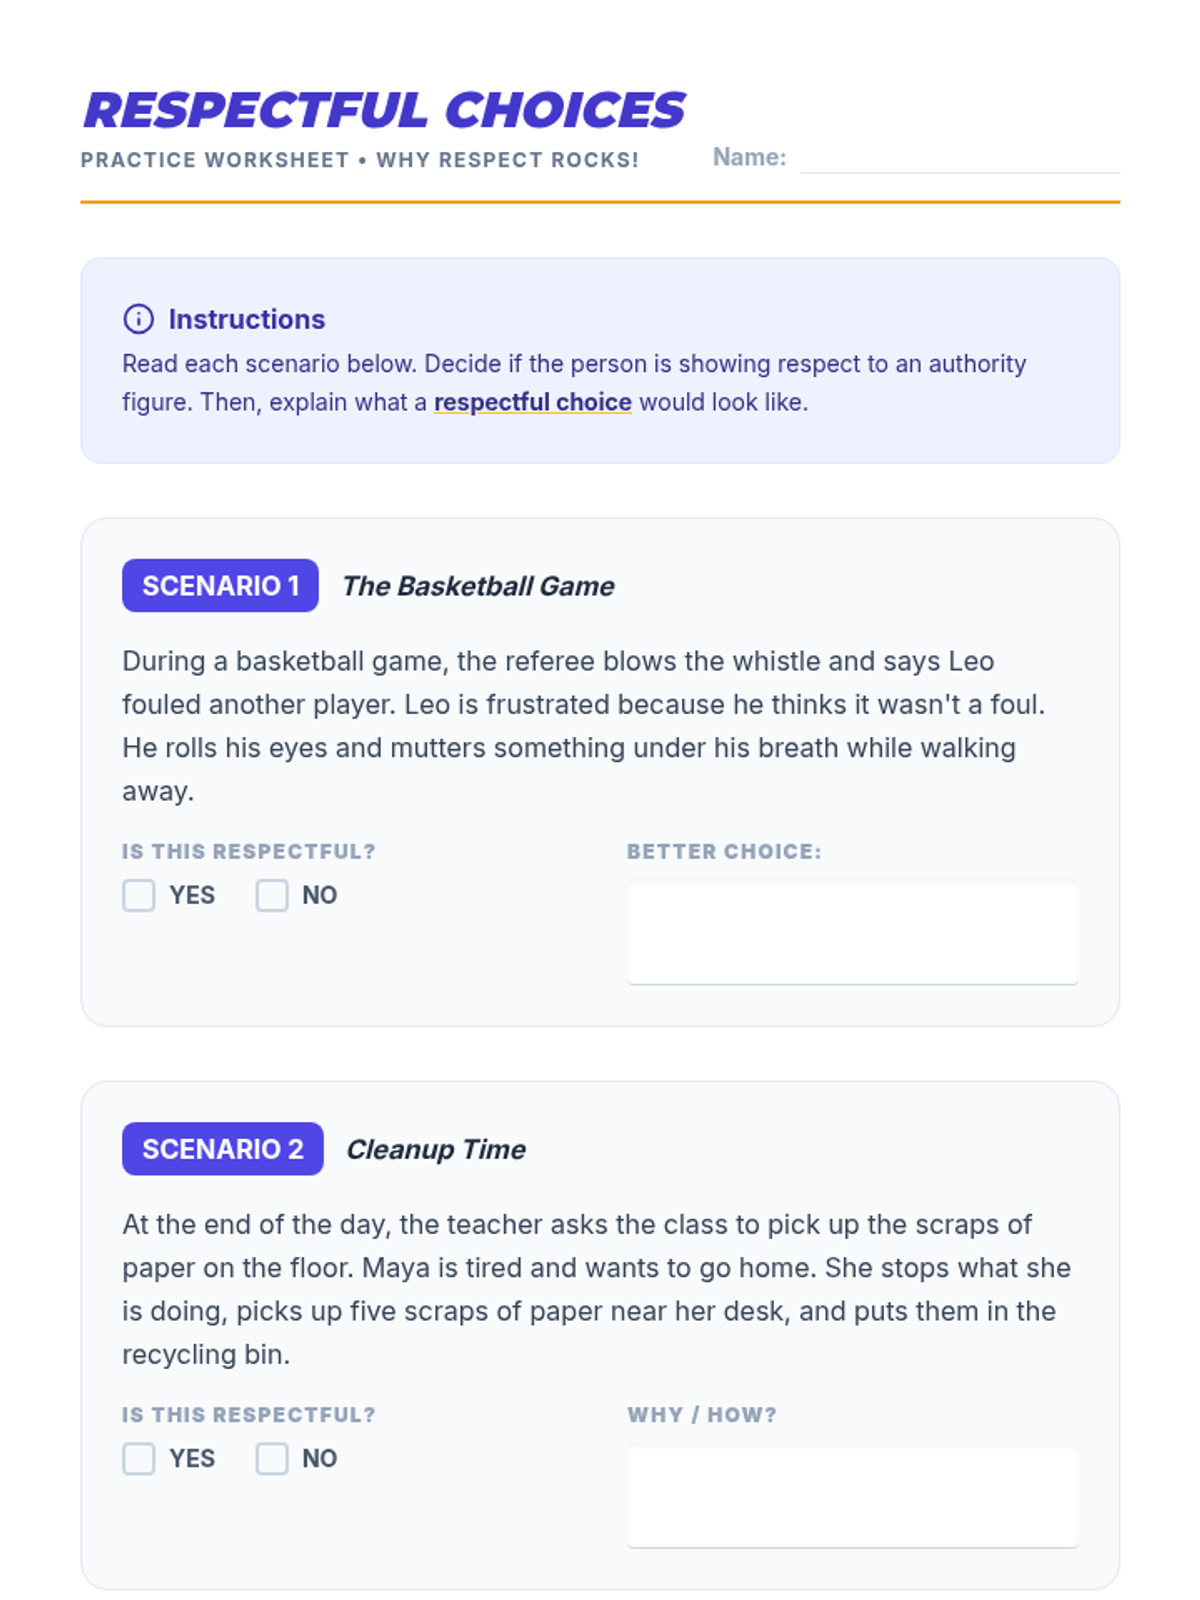Check NO for Scenario 1
Viewport: 1200px width, 1600px height.
tap(272, 895)
